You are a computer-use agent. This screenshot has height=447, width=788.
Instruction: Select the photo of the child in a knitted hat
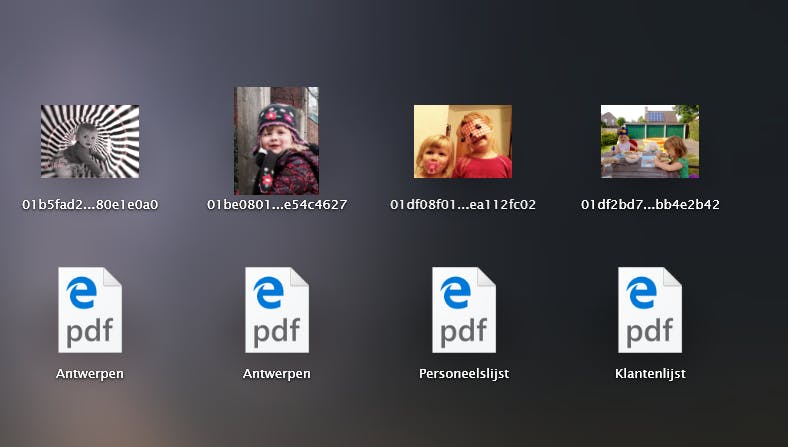tap(276, 141)
